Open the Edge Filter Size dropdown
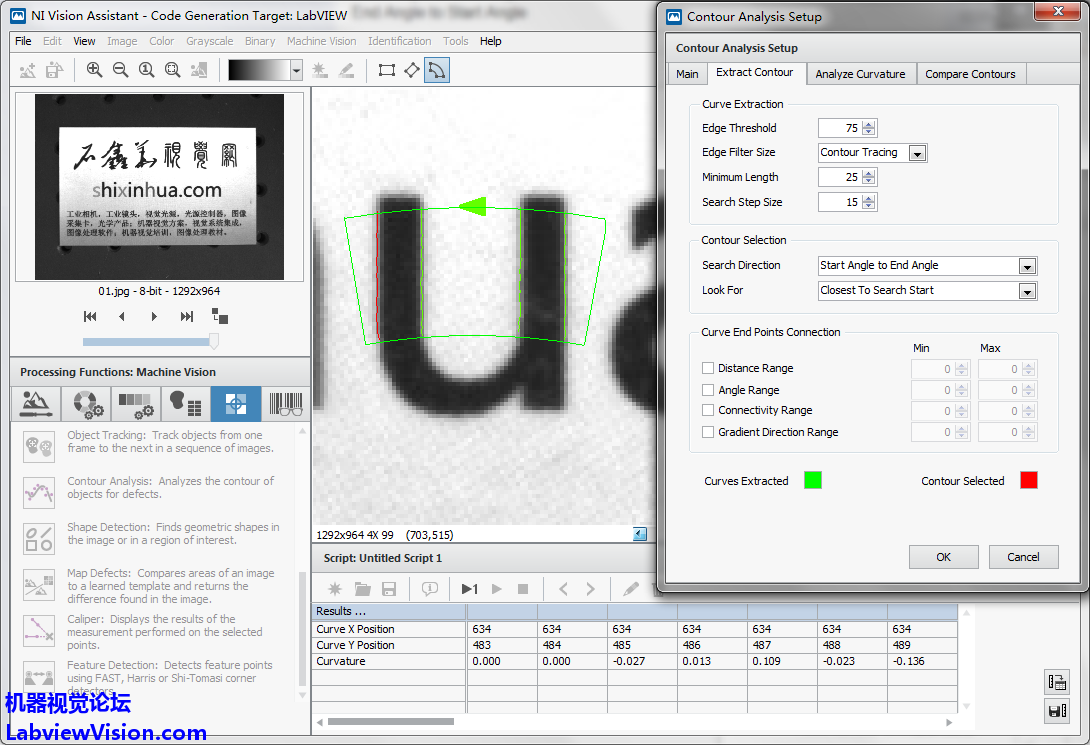The image size is (1090, 745). click(916, 153)
